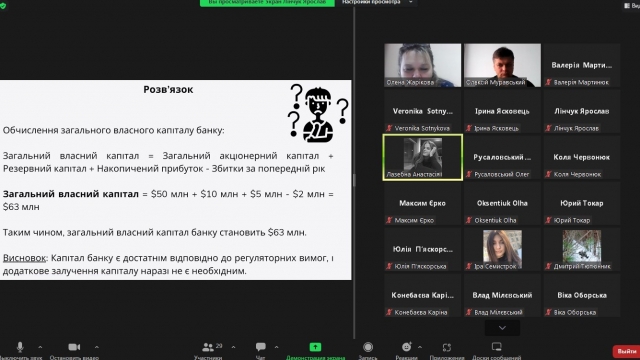Expand participants options arrow

(x=233, y=347)
